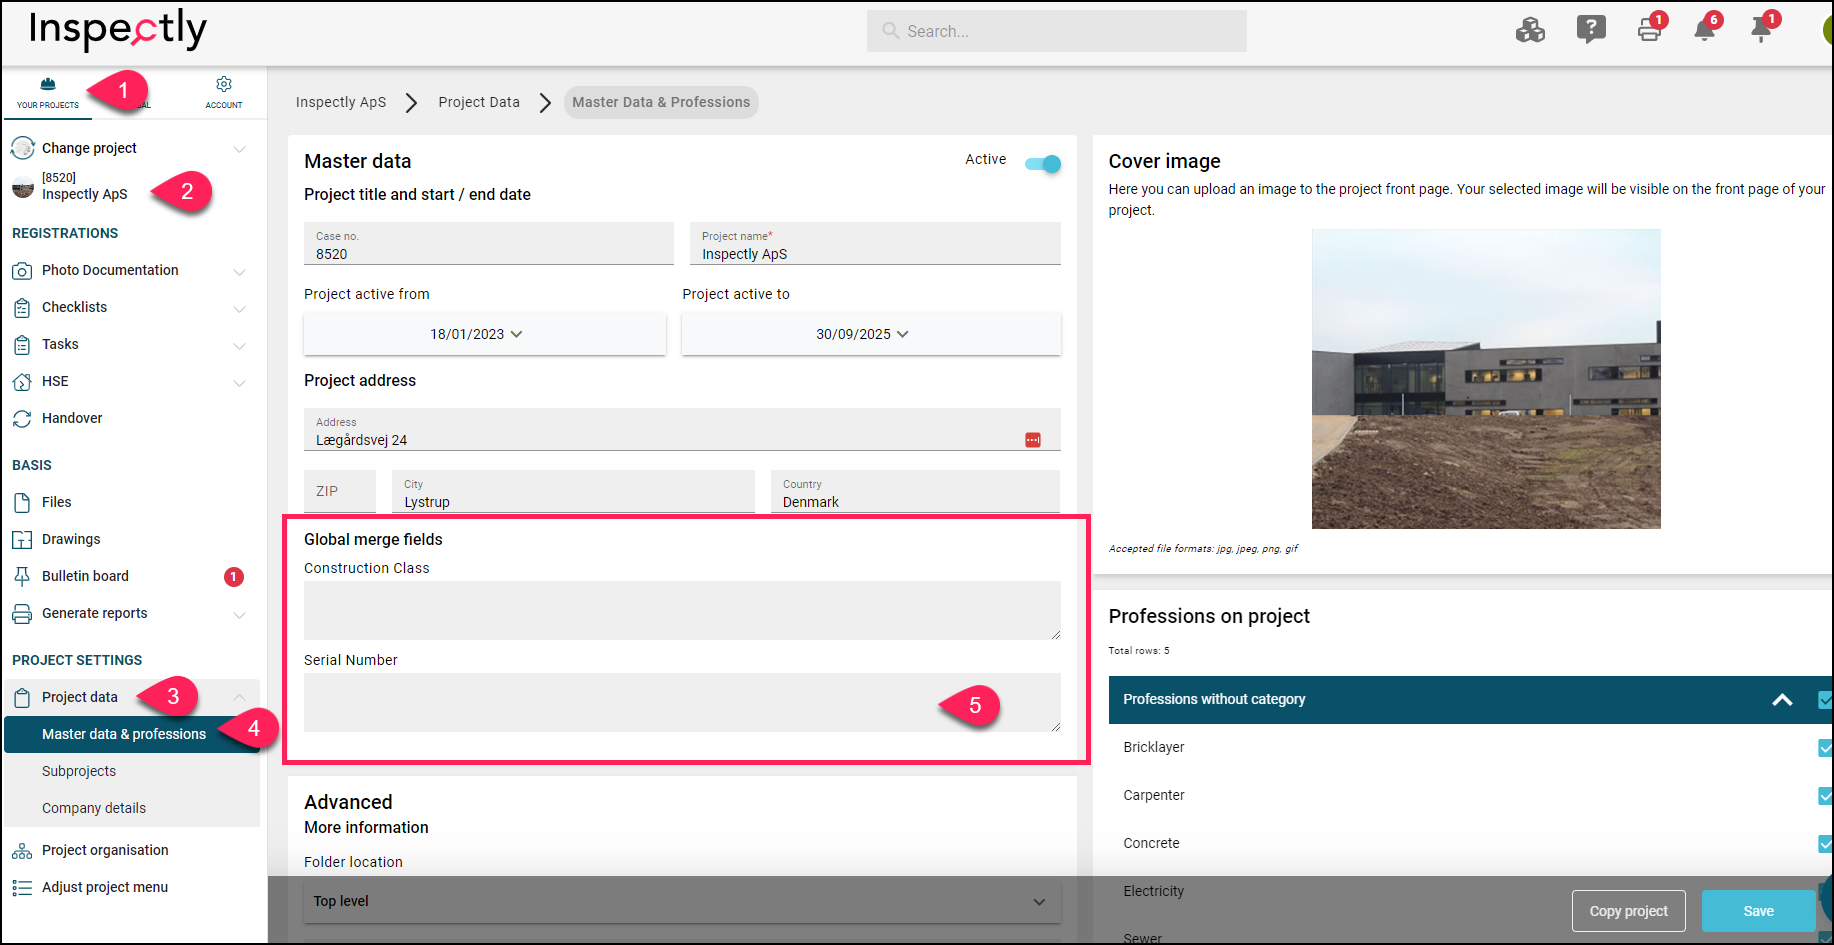Click the Project name input field

click(875, 244)
